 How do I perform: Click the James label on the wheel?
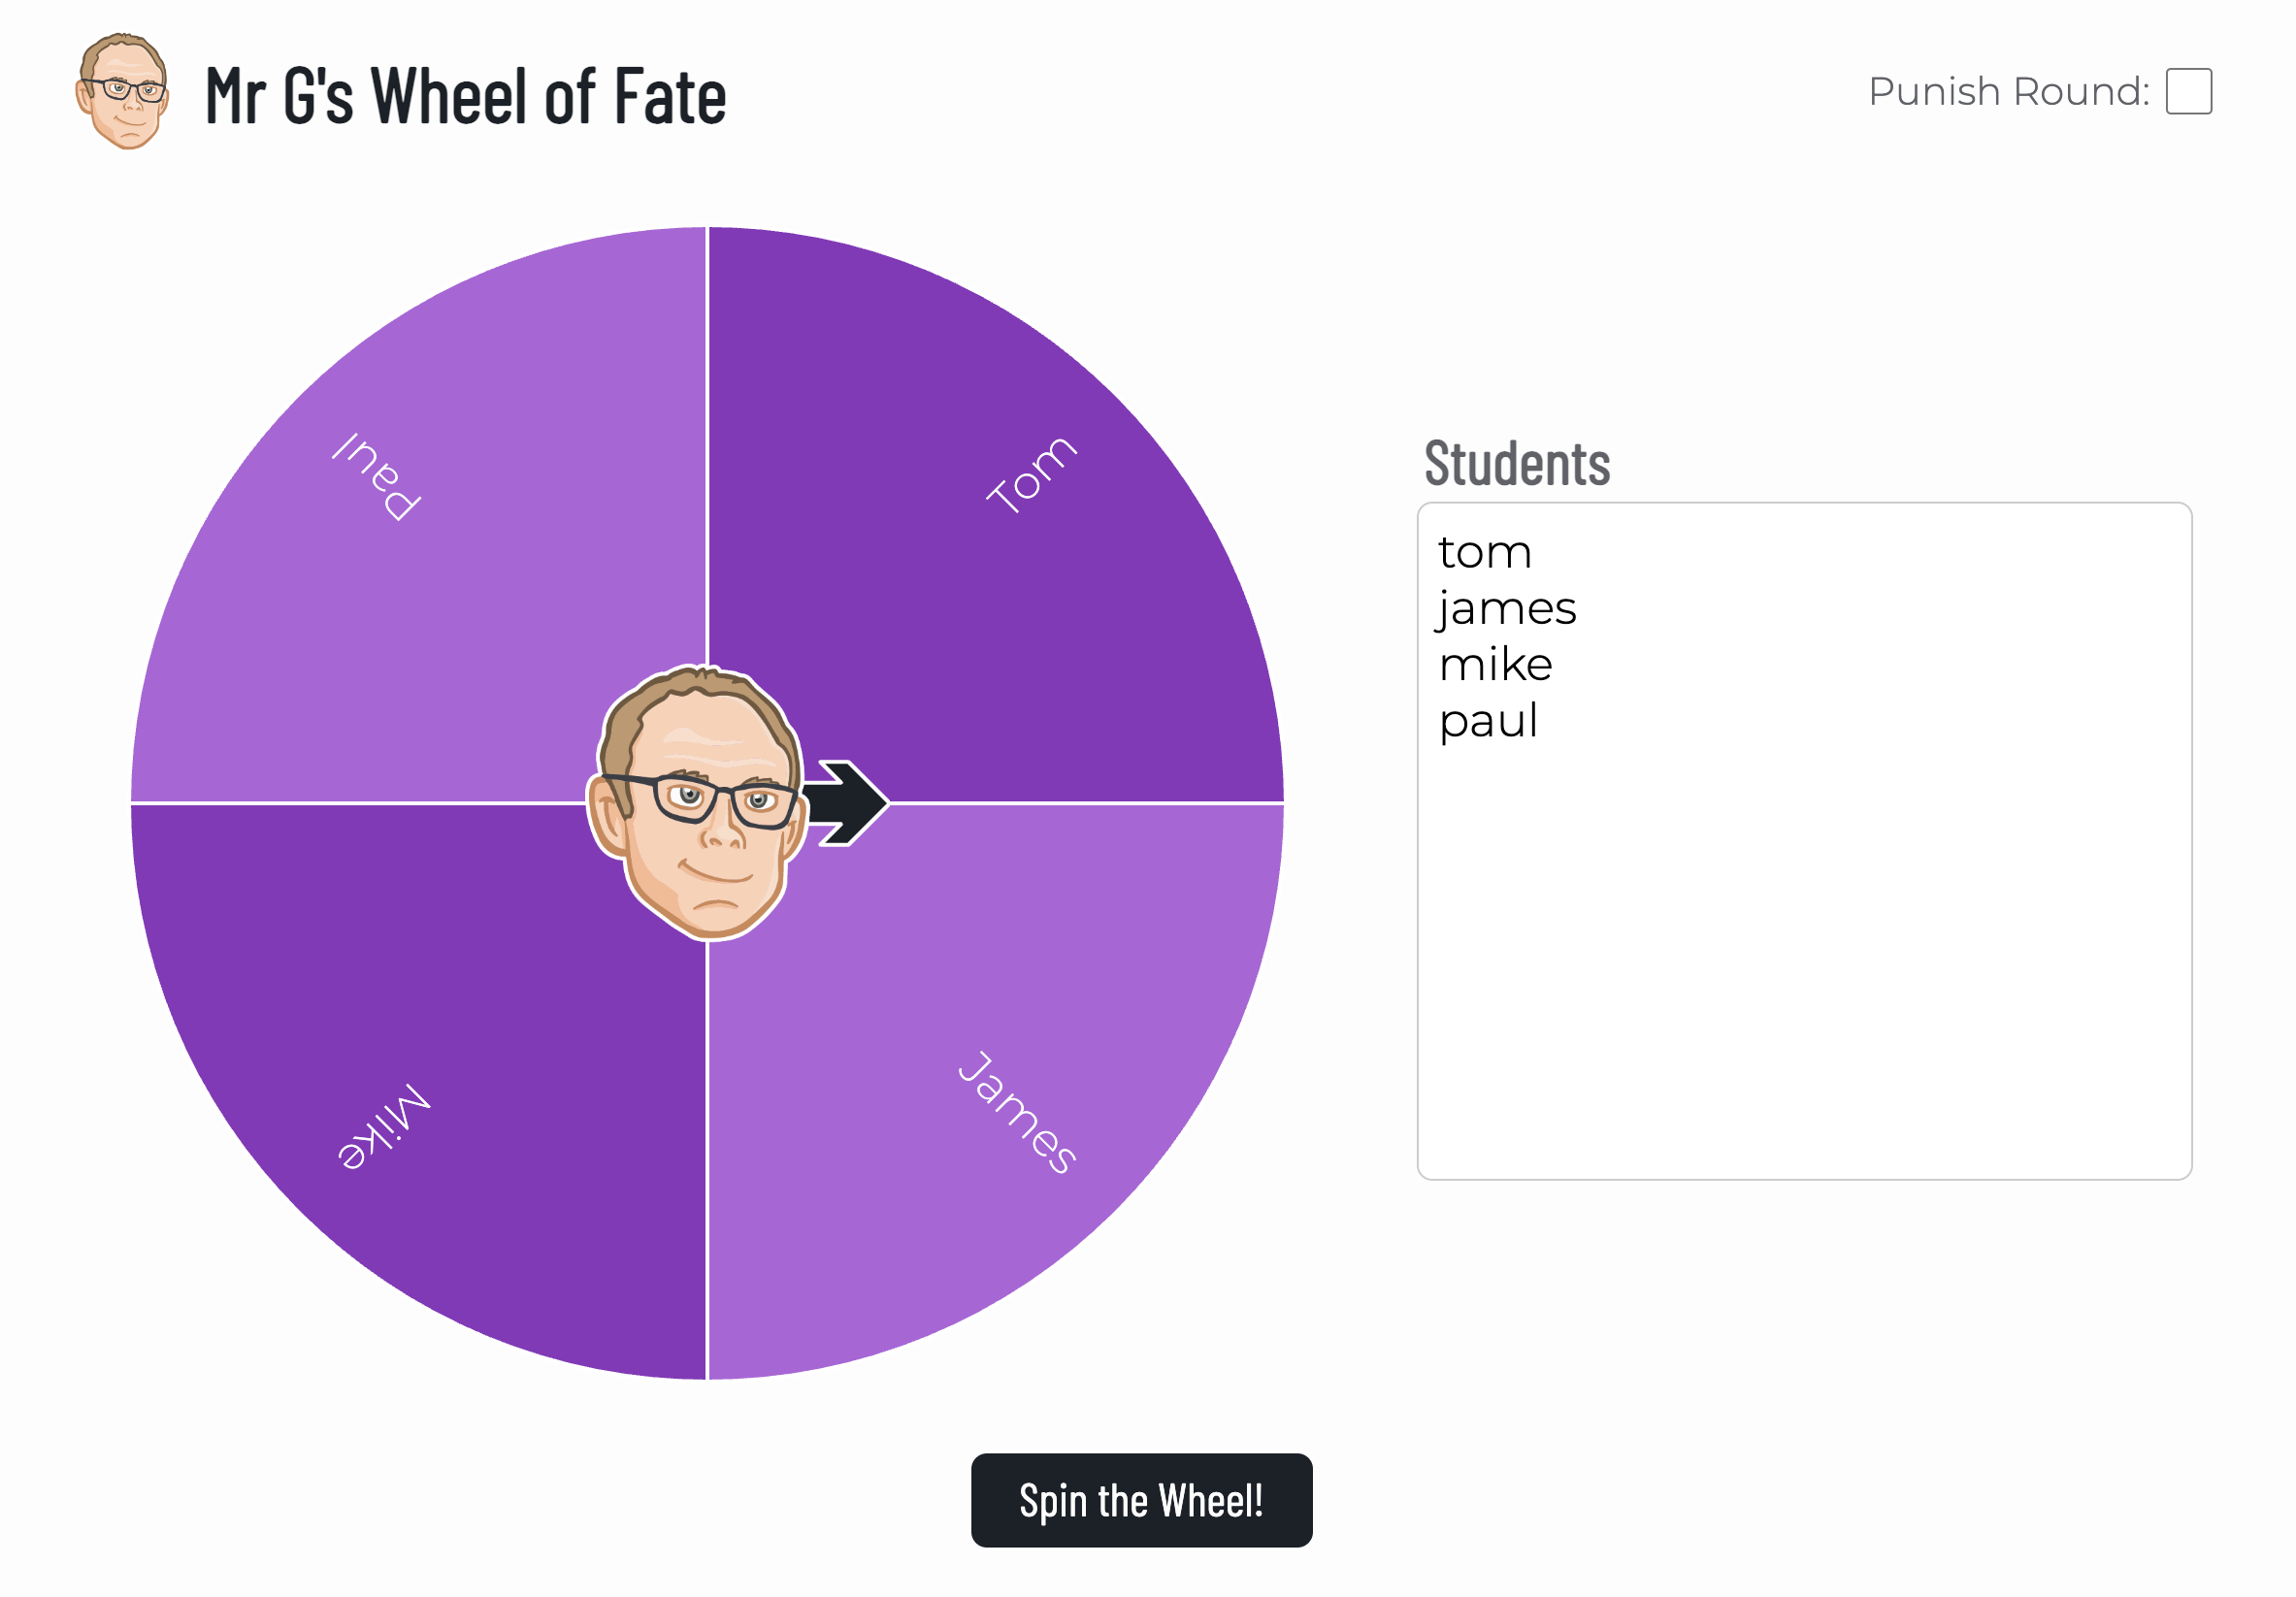tap(1017, 1112)
